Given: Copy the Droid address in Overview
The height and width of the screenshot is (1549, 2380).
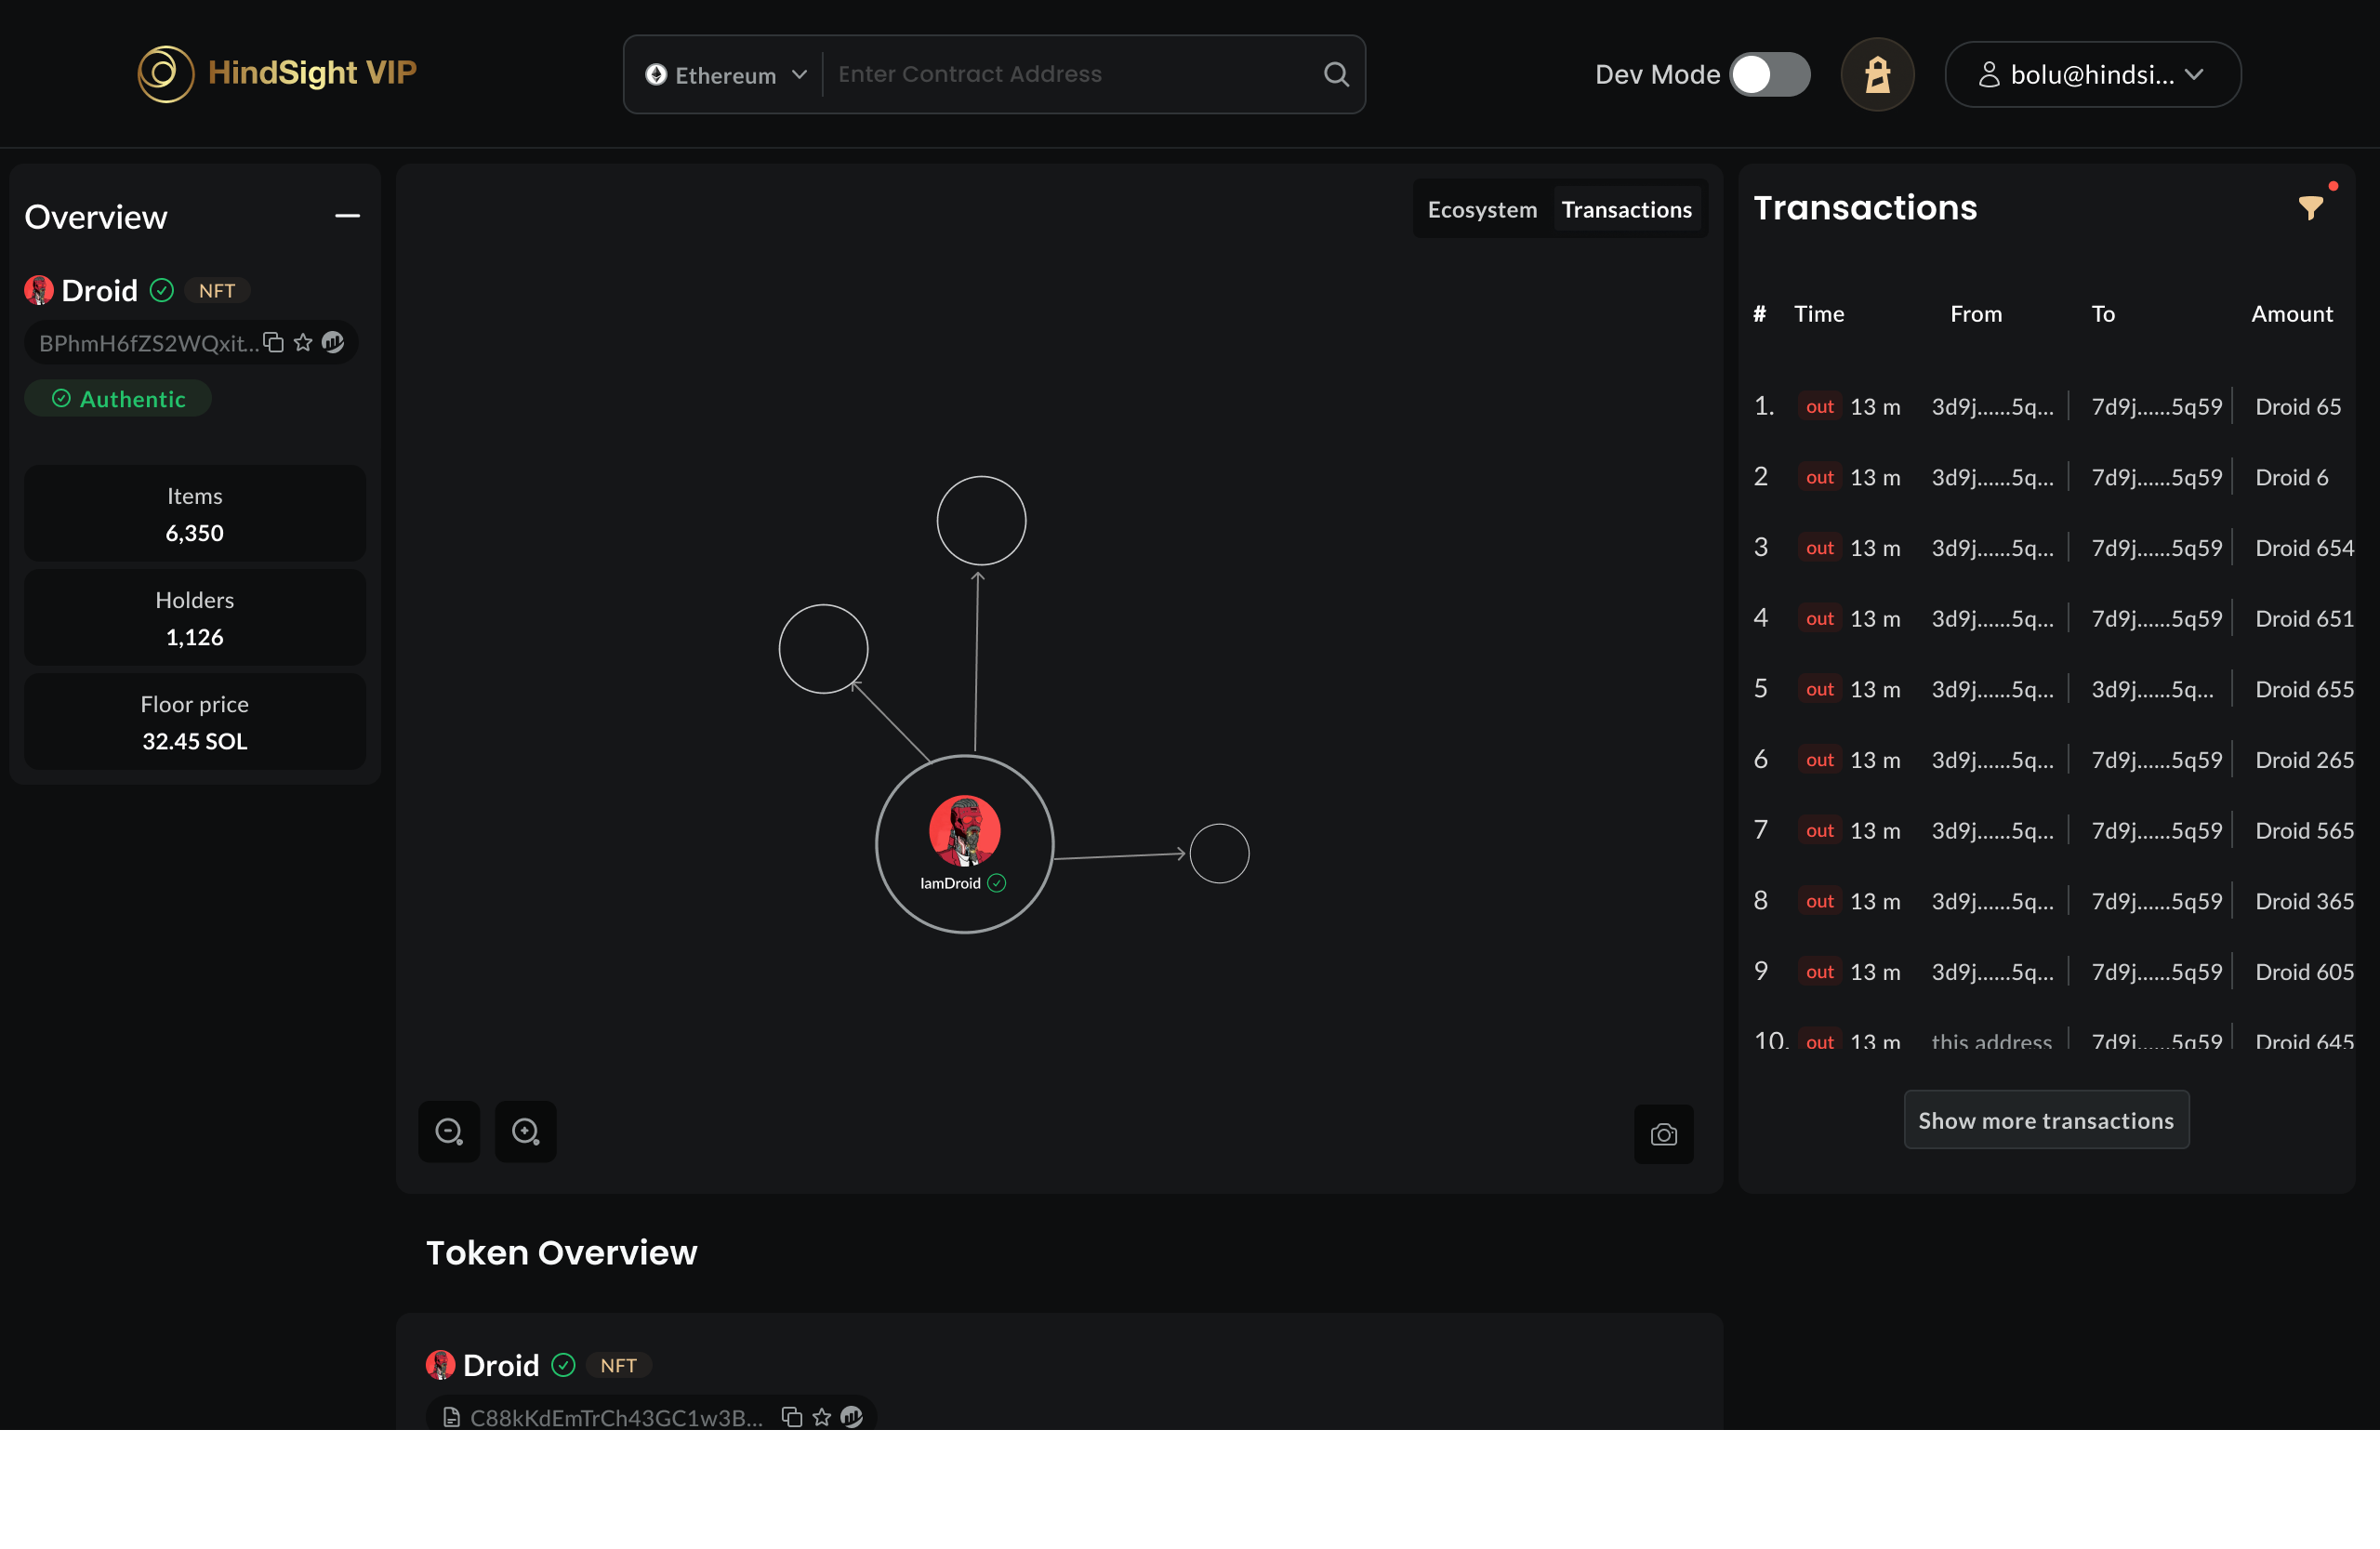Looking at the screenshot, I should pyautogui.click(x=274, y=343).
